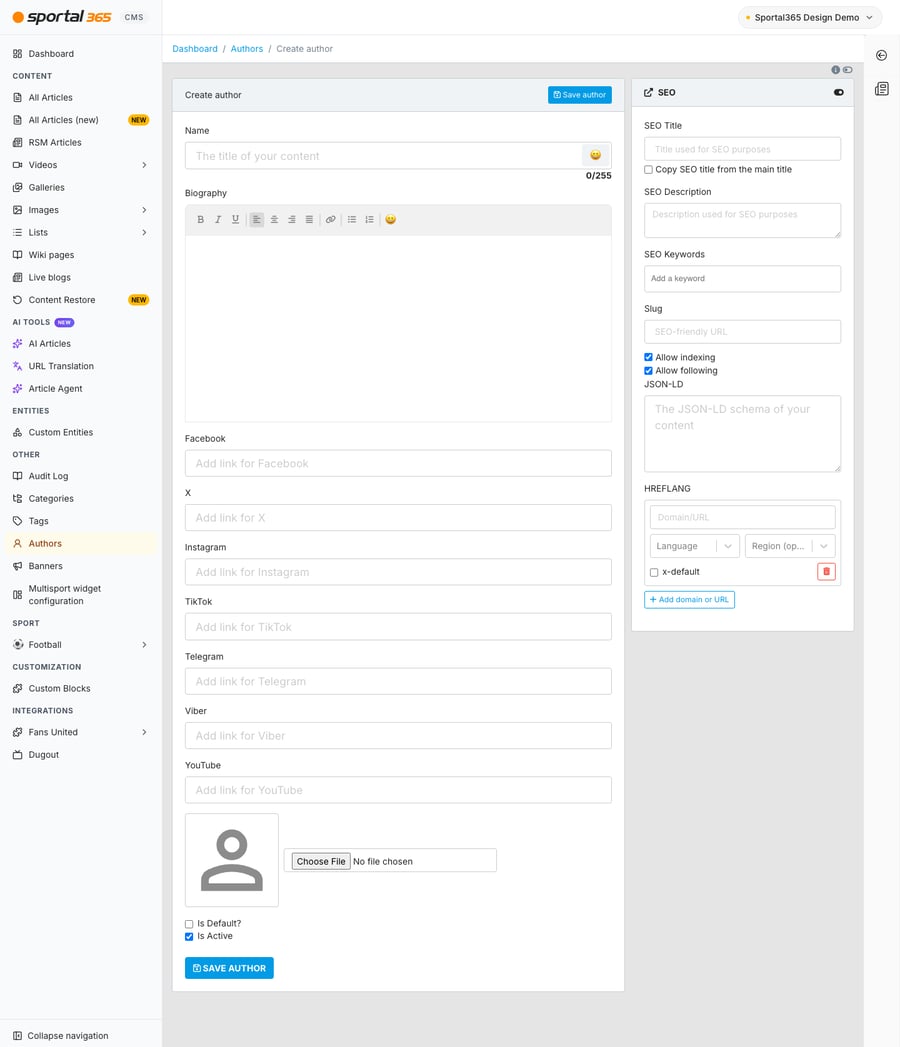Toggle underline formatting in Biography editor
This screenshot has width=900, height=1047.
pyautogui.click(x=235, y=220)
